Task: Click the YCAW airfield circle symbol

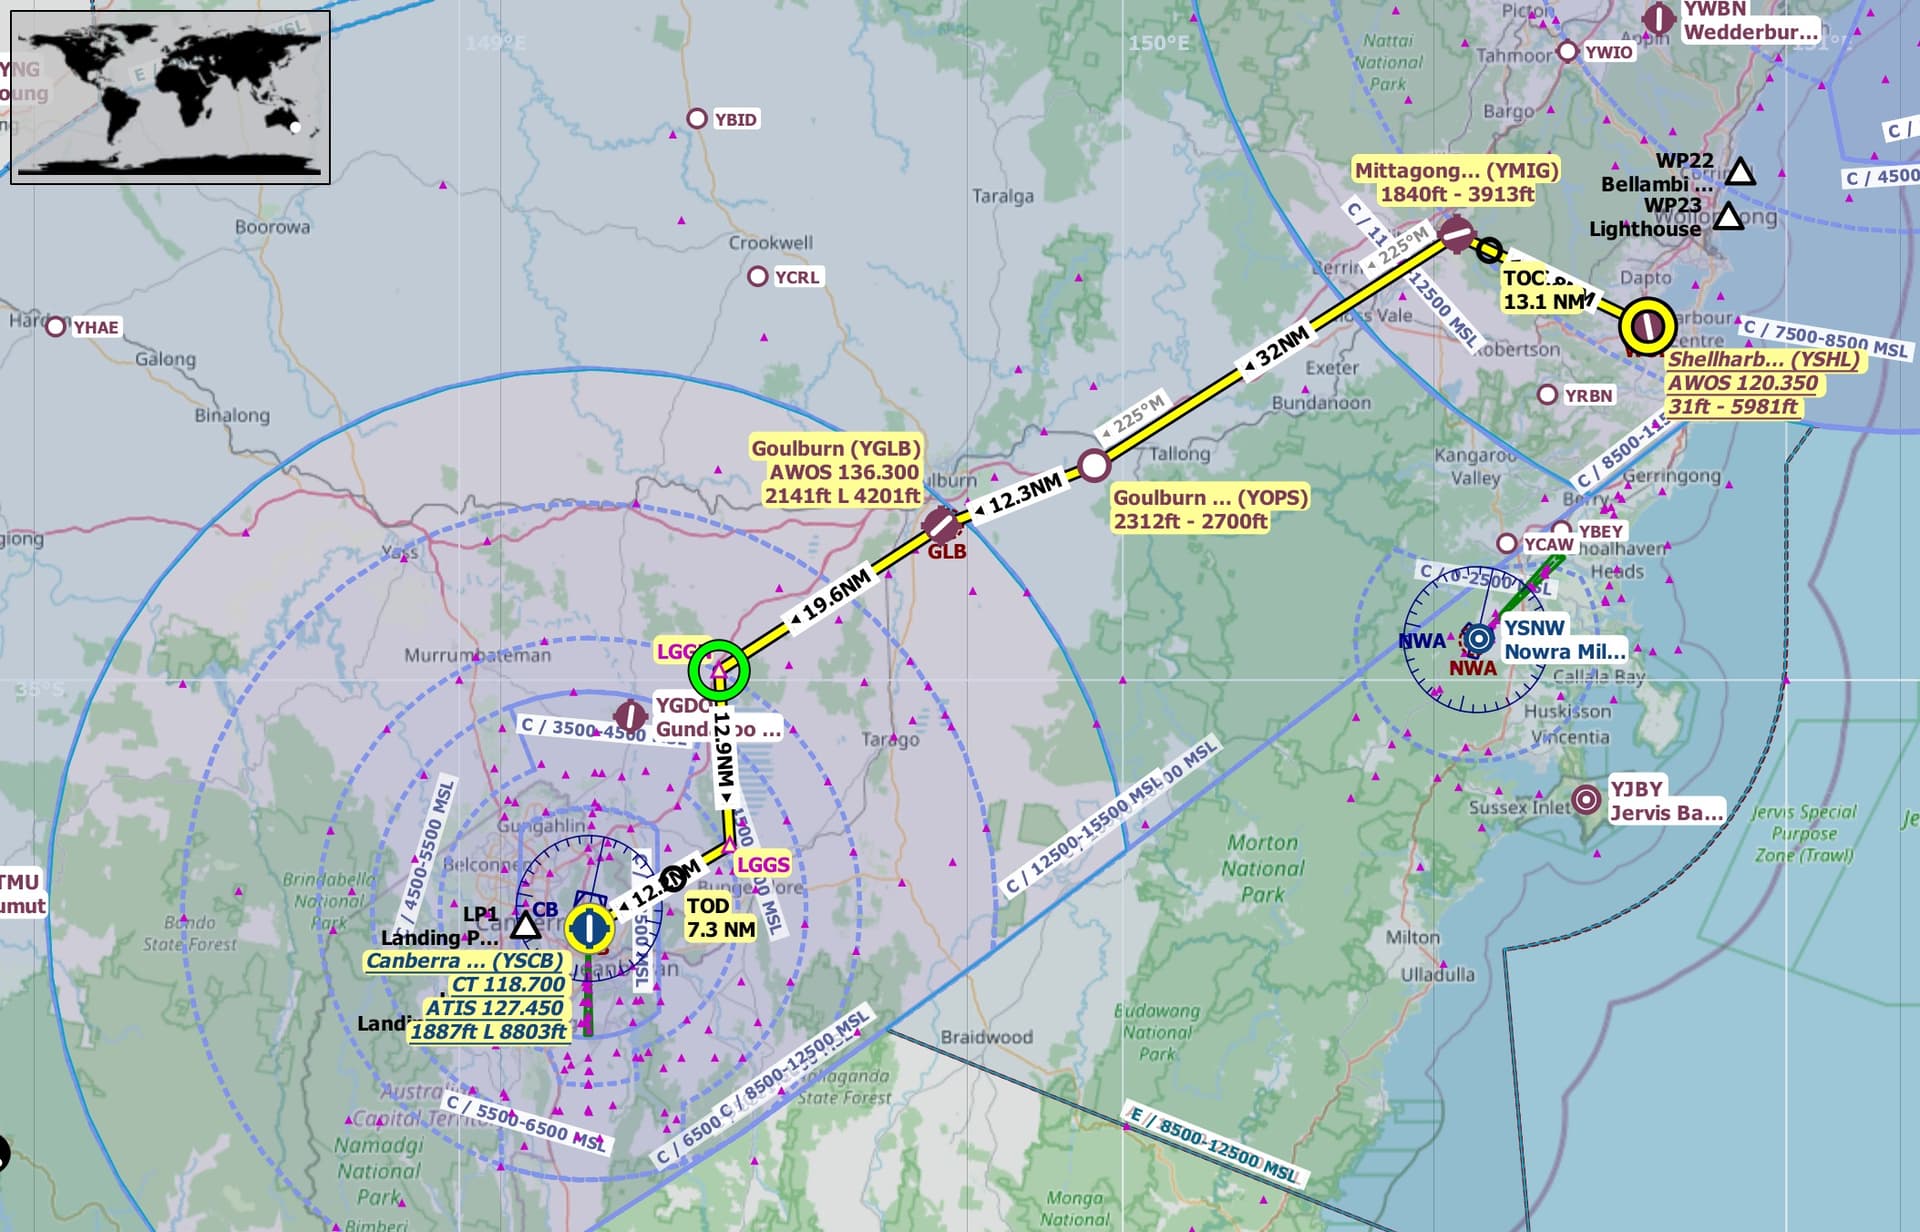Action: click(1505, 541)
